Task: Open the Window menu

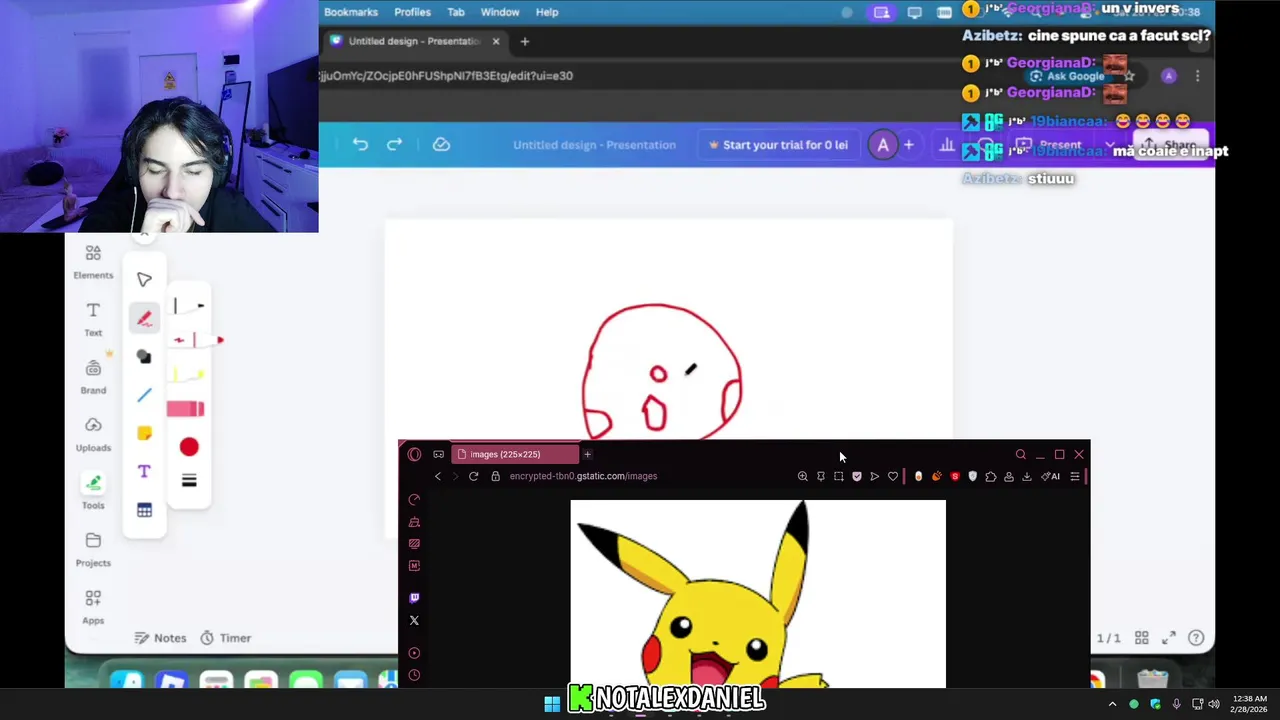Action: [500, 12]
